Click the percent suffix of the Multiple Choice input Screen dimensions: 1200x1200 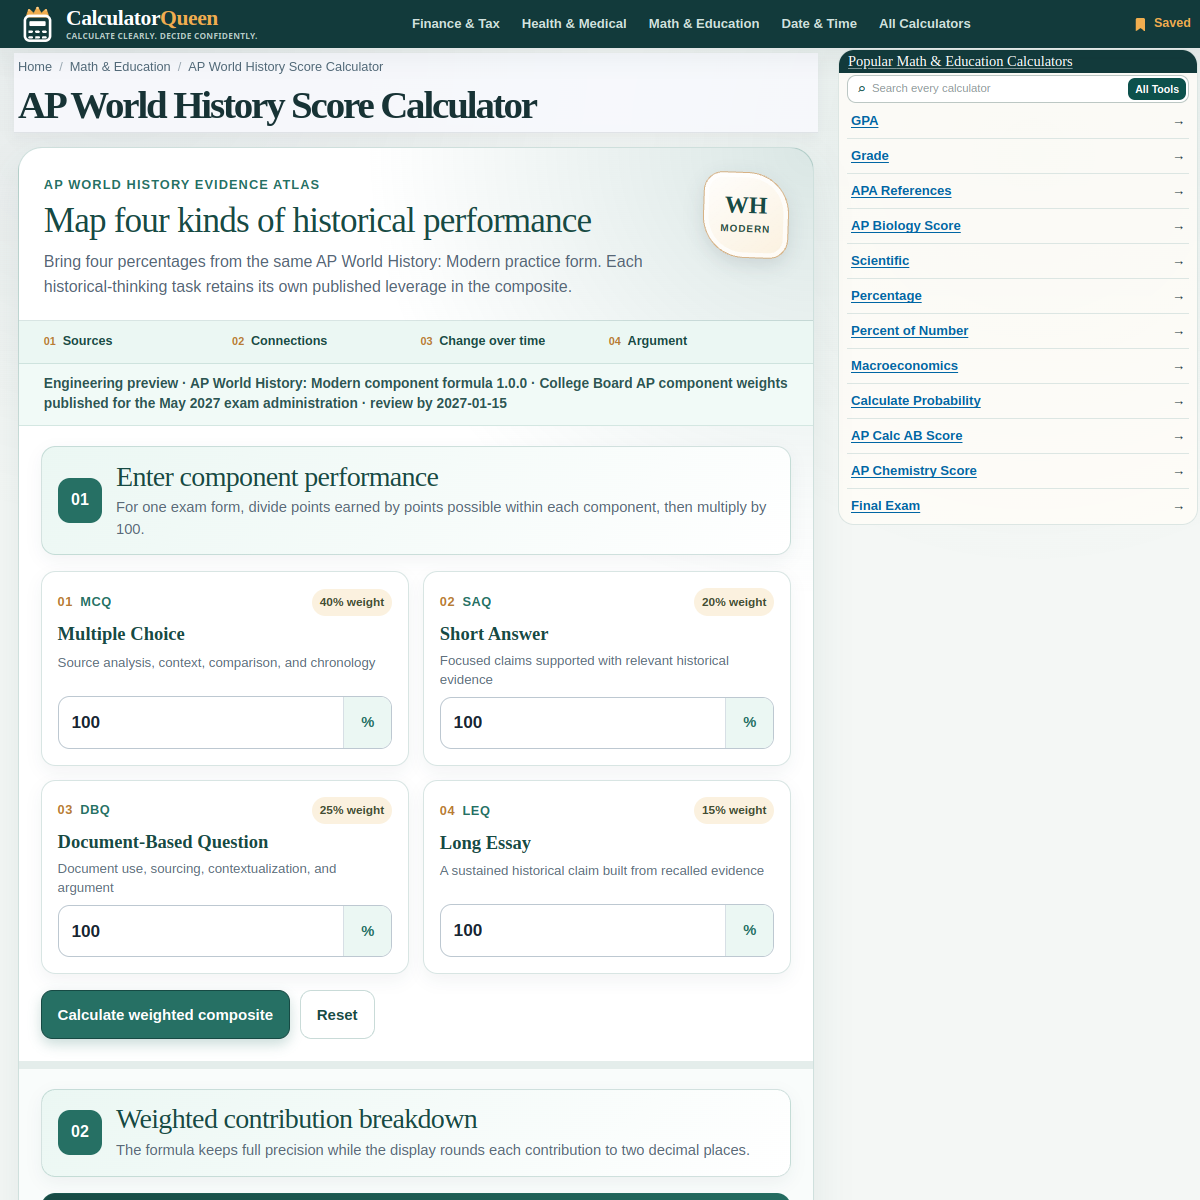[x=368, y=723]
